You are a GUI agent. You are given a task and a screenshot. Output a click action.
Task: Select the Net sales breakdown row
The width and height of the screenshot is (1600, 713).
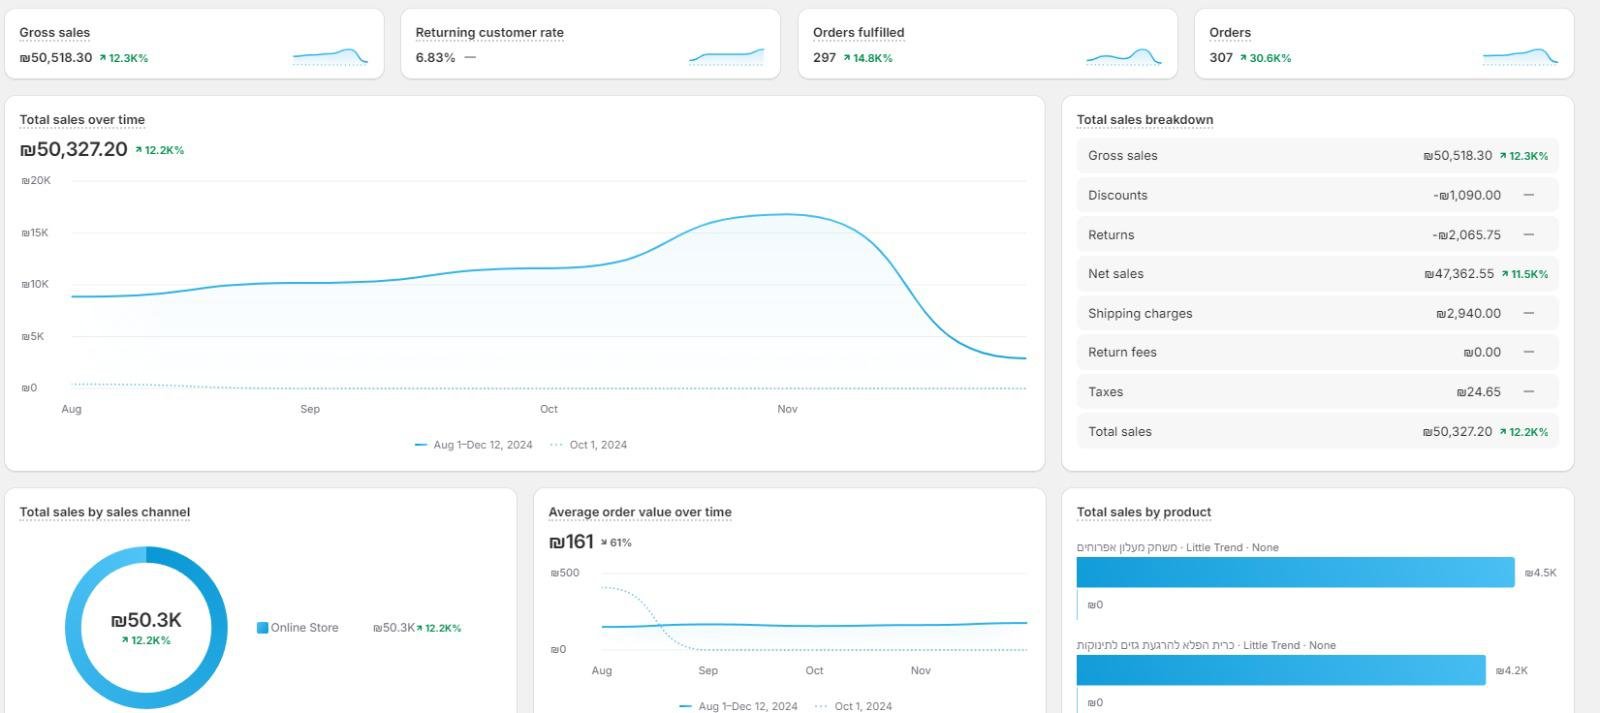pyautogui.click(x=1316, y=274)
